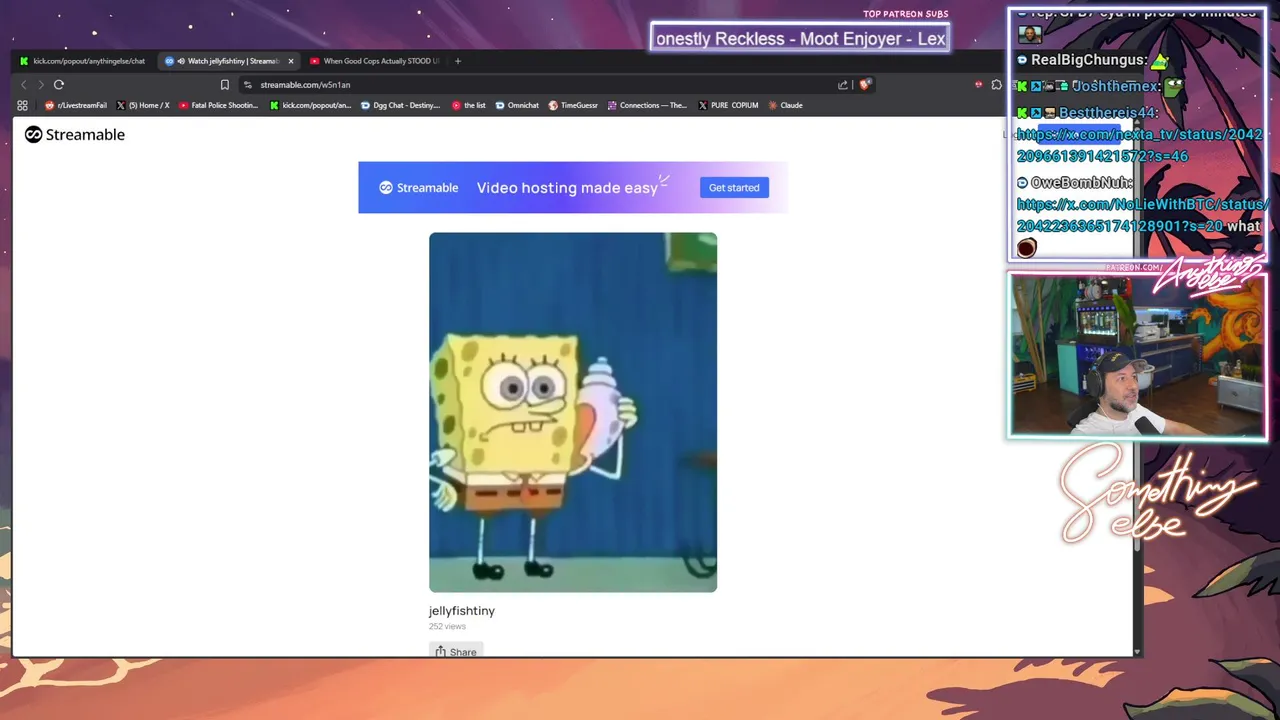1280x720 pixels.
Task: Open the Connections bookmark
Action: tap(647, 105)
